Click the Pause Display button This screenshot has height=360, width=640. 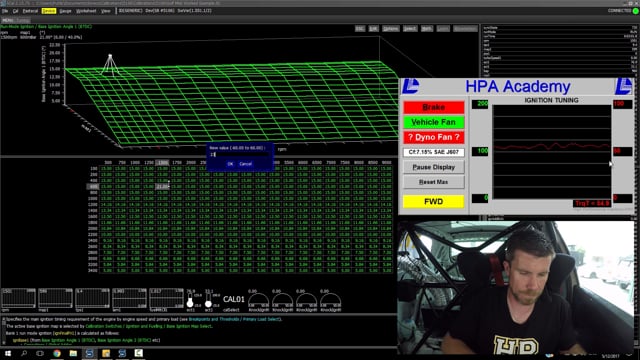433,167
